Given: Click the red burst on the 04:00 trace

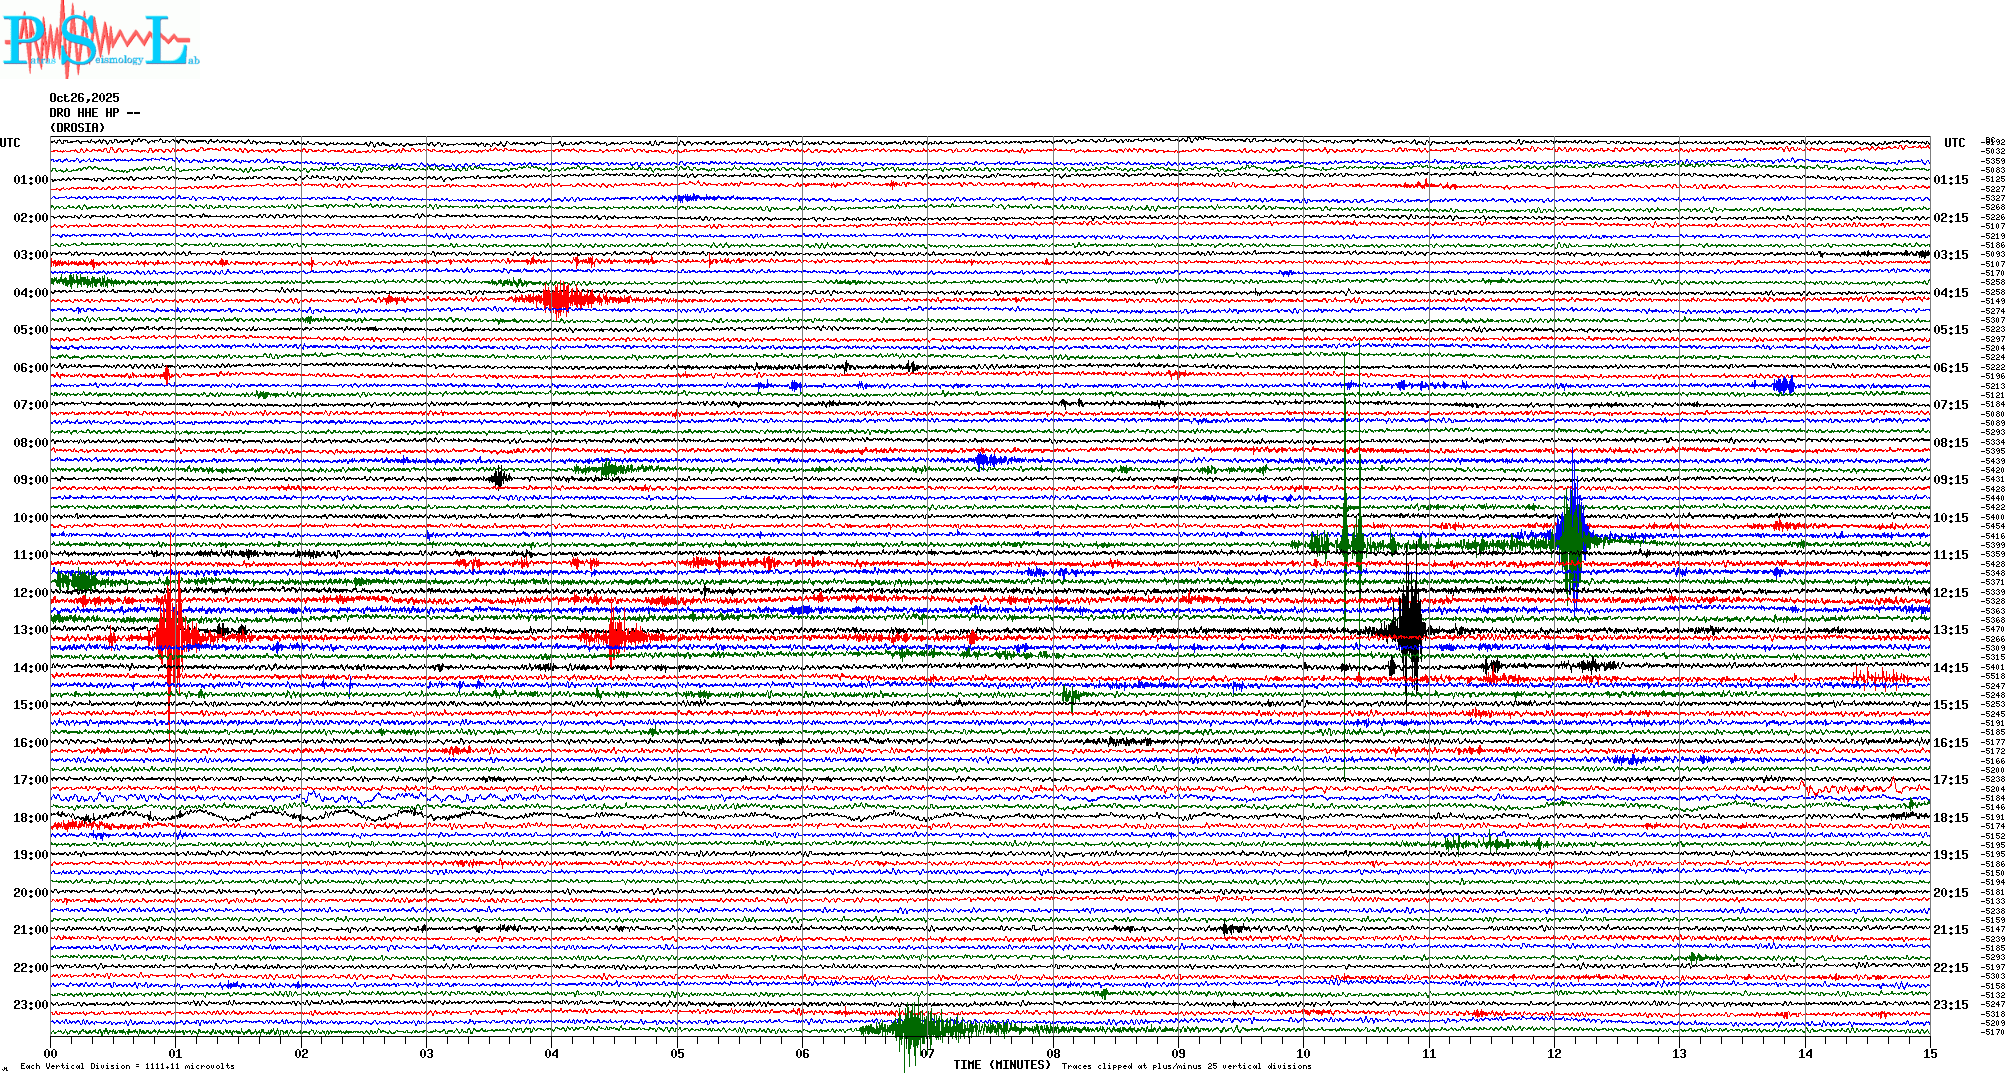Looking at the screenshot, I should (562, 298).
